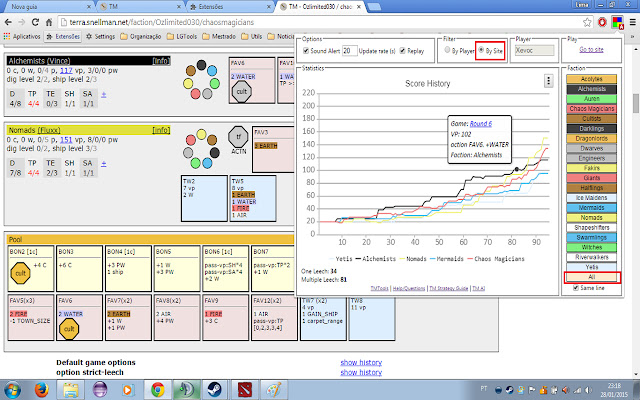Image resolution: width=640 pixels, height=400 pixels.
Task: Open the chart options three-dot menu
Action: (x=548, y=81)
